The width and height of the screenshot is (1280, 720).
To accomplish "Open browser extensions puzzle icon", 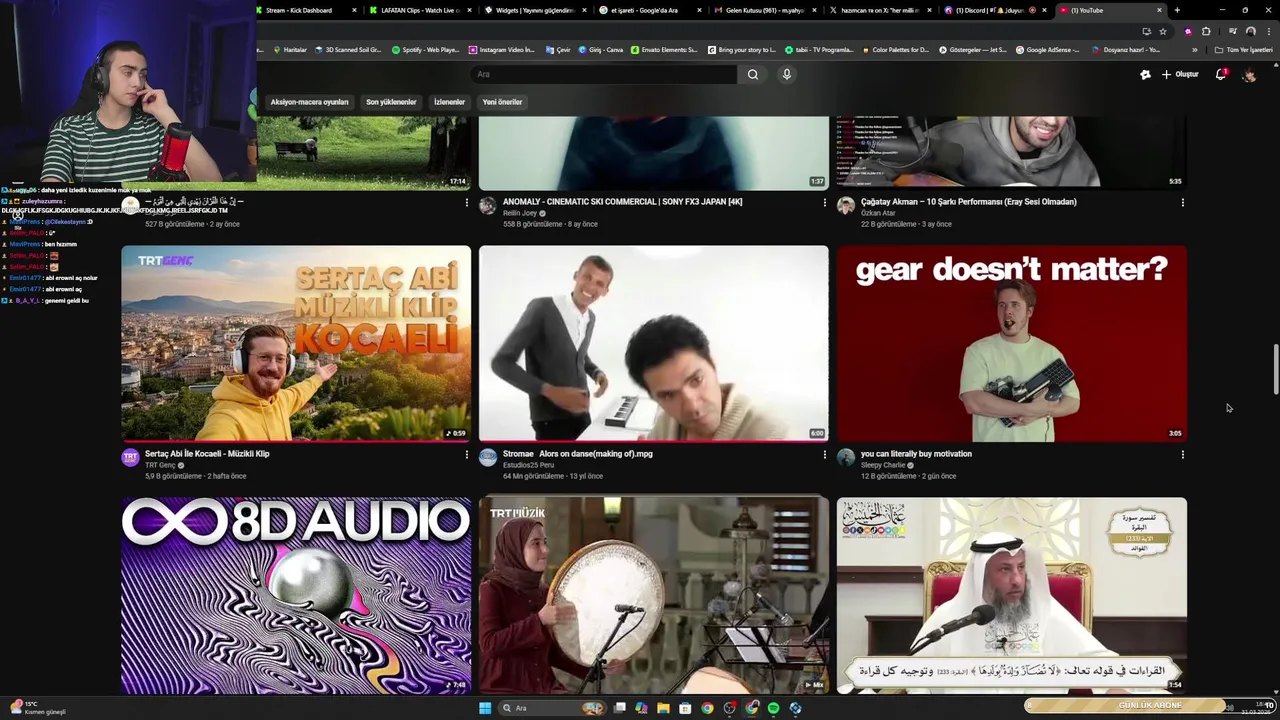I will tap(1205, 31).
